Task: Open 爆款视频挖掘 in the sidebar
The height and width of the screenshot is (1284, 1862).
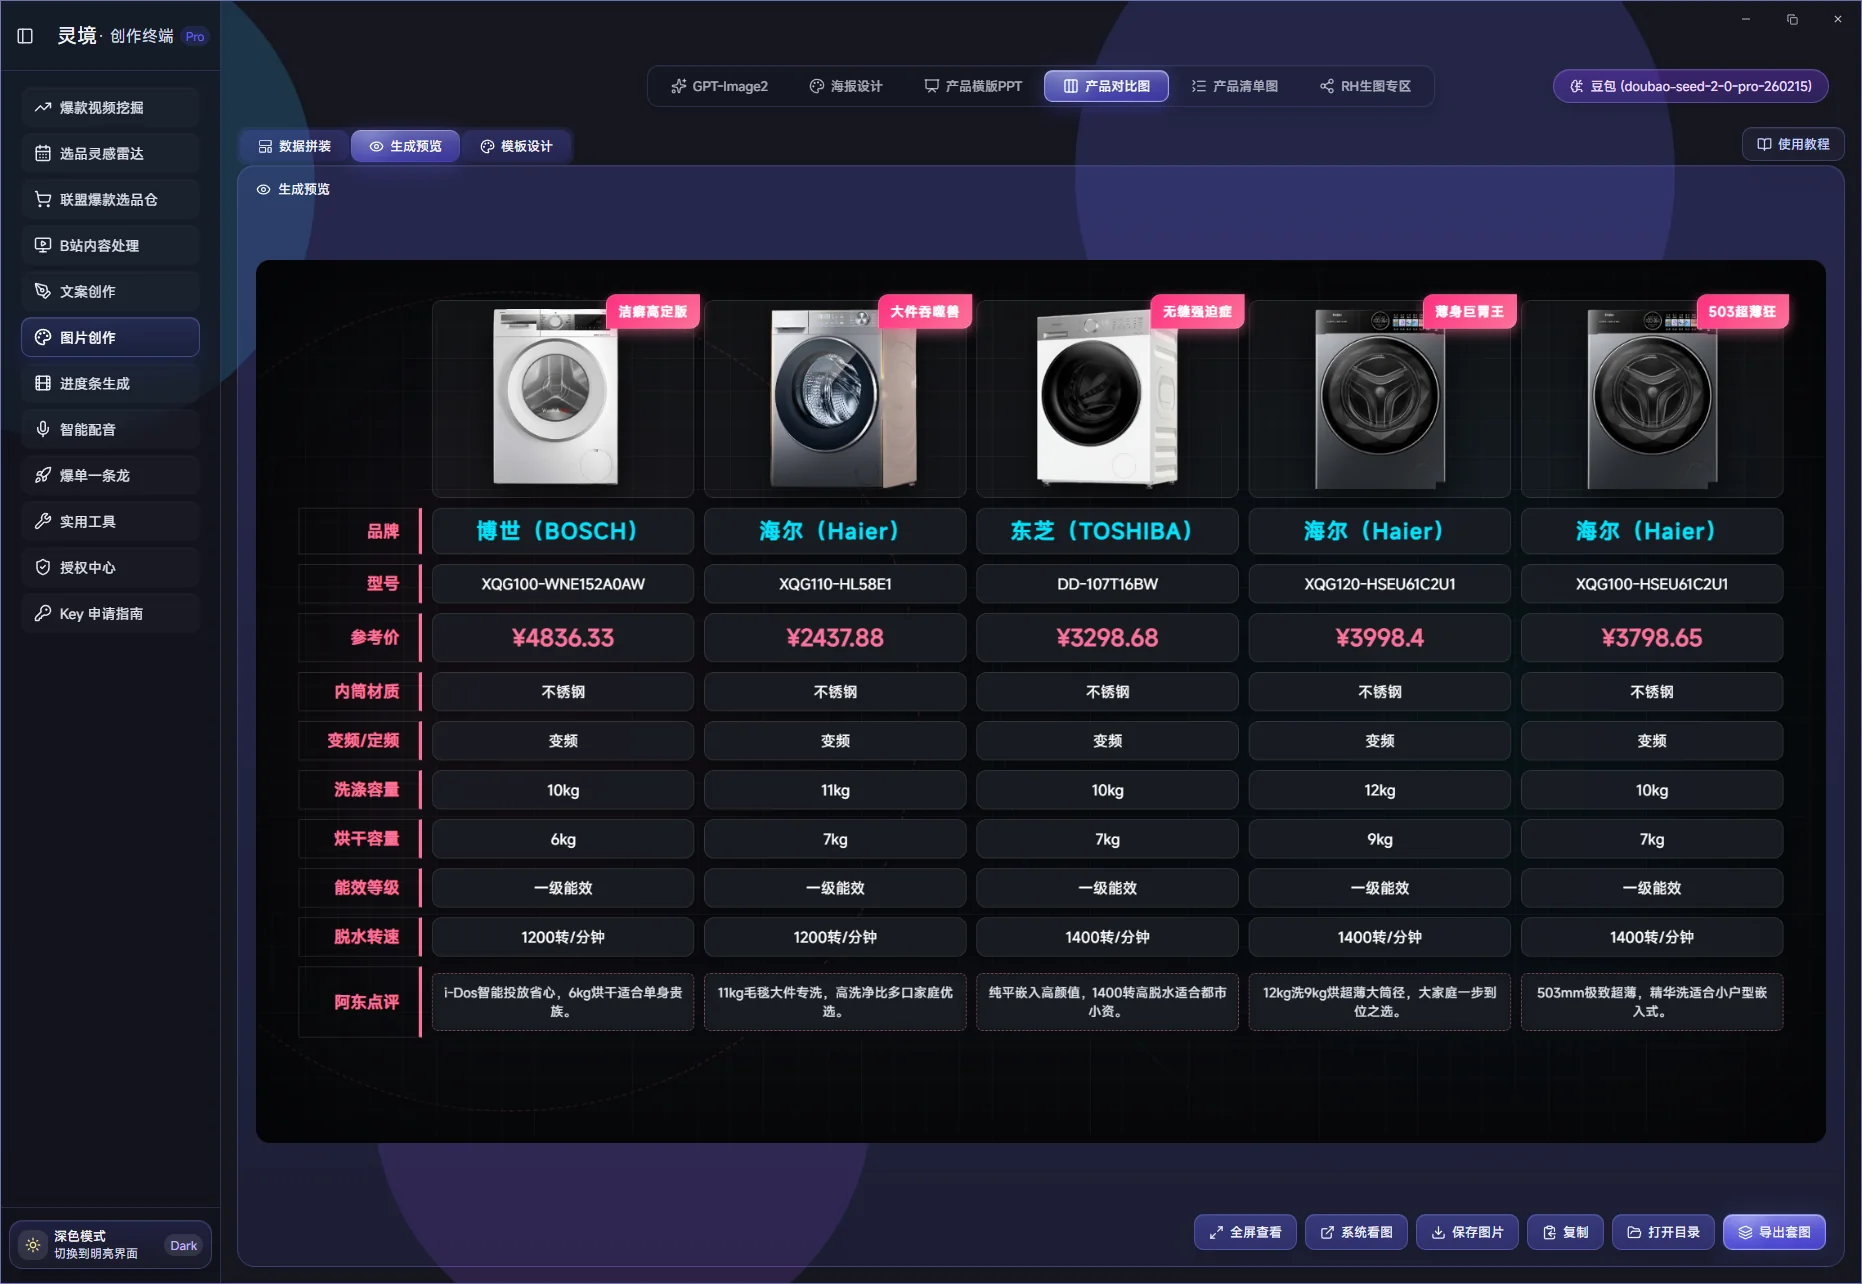Action: coord(110,107)
